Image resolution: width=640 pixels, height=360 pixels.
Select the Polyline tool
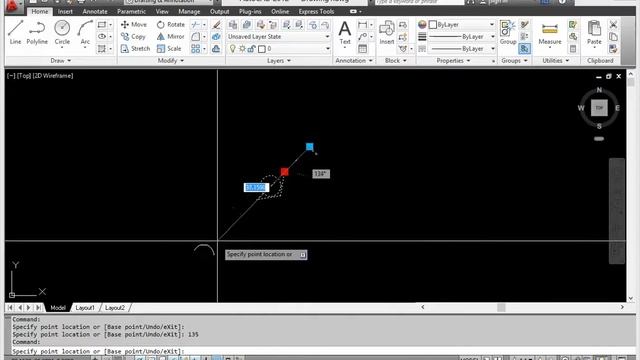pos(37,32)
